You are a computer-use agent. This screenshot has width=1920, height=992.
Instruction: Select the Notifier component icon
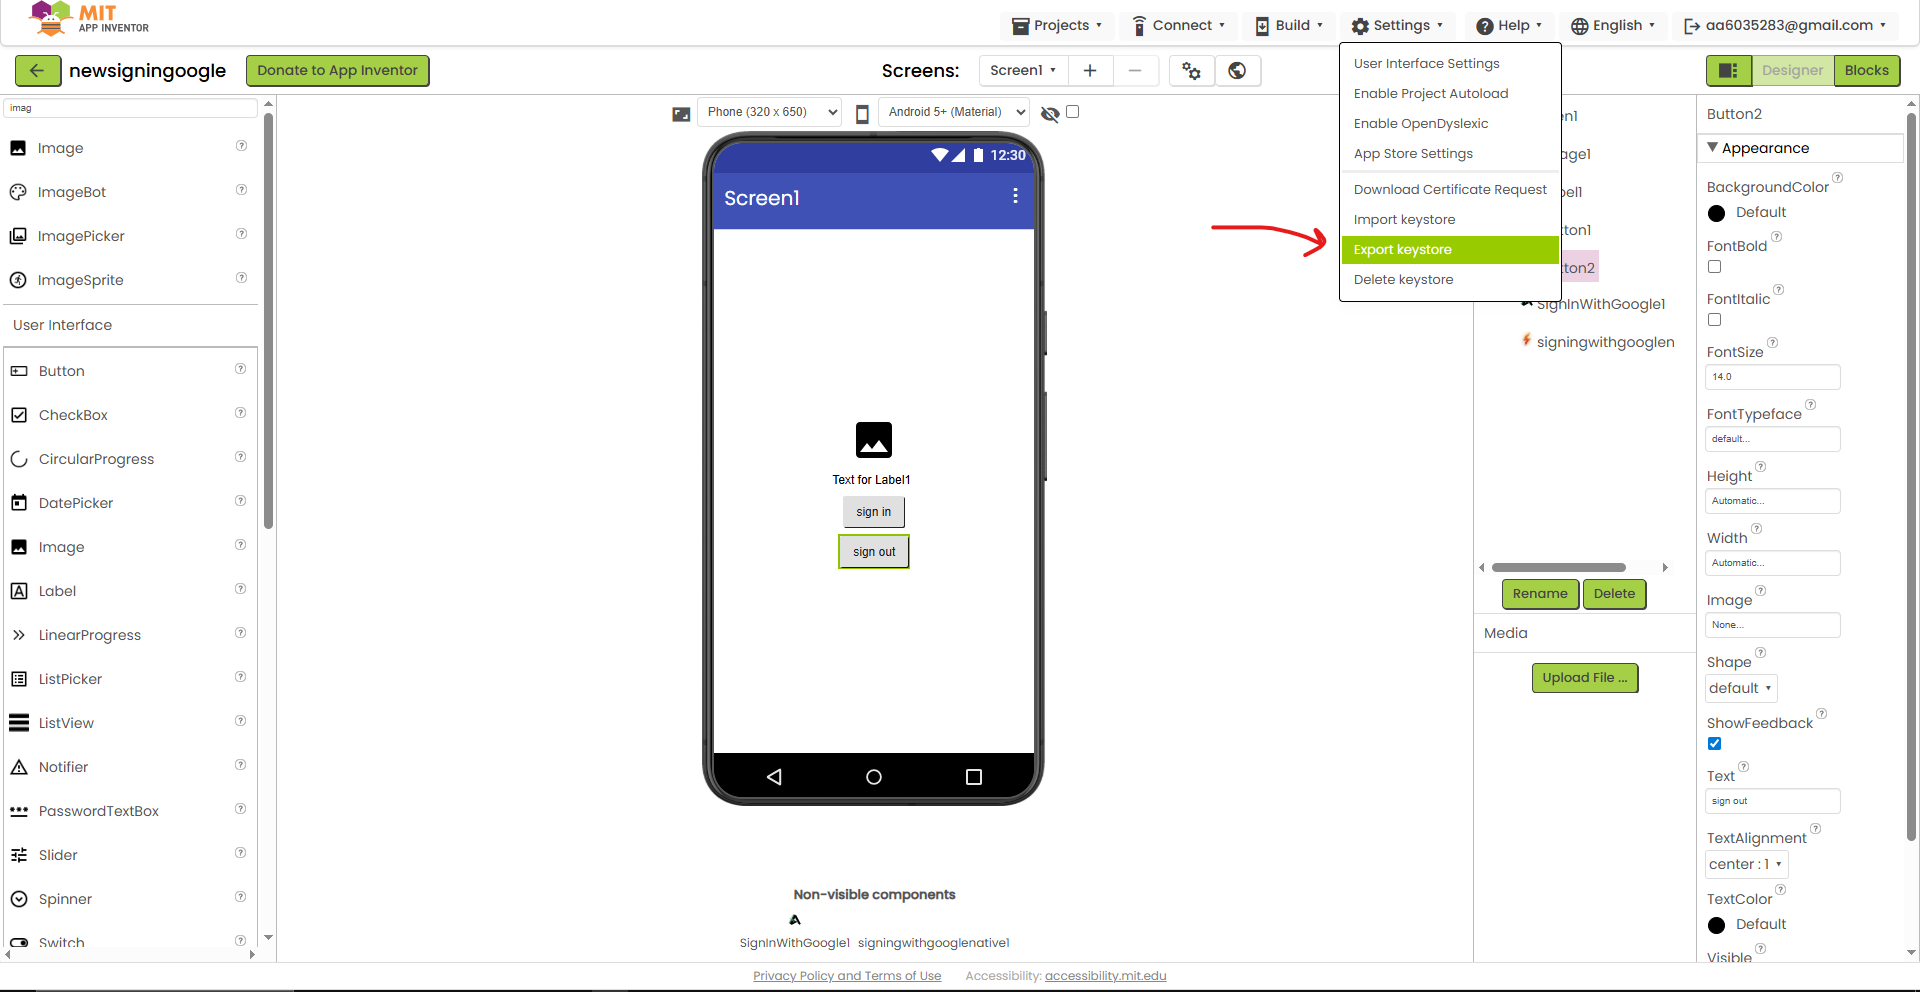tap(19, 767)
